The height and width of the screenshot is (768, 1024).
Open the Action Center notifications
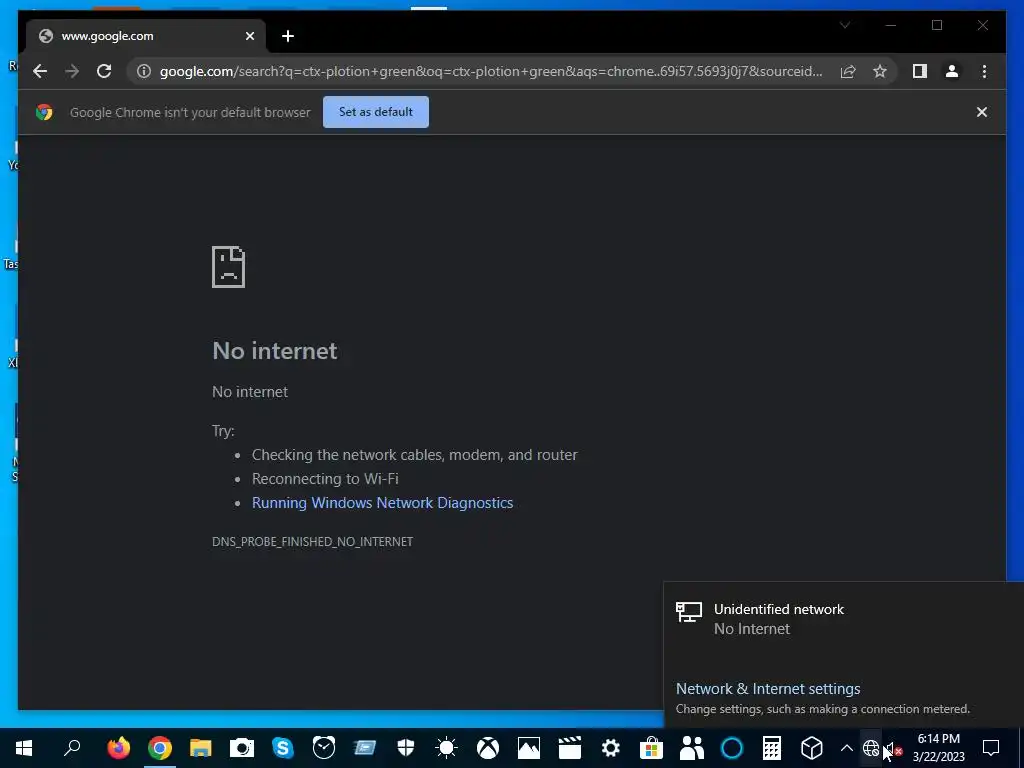[991, 748]
